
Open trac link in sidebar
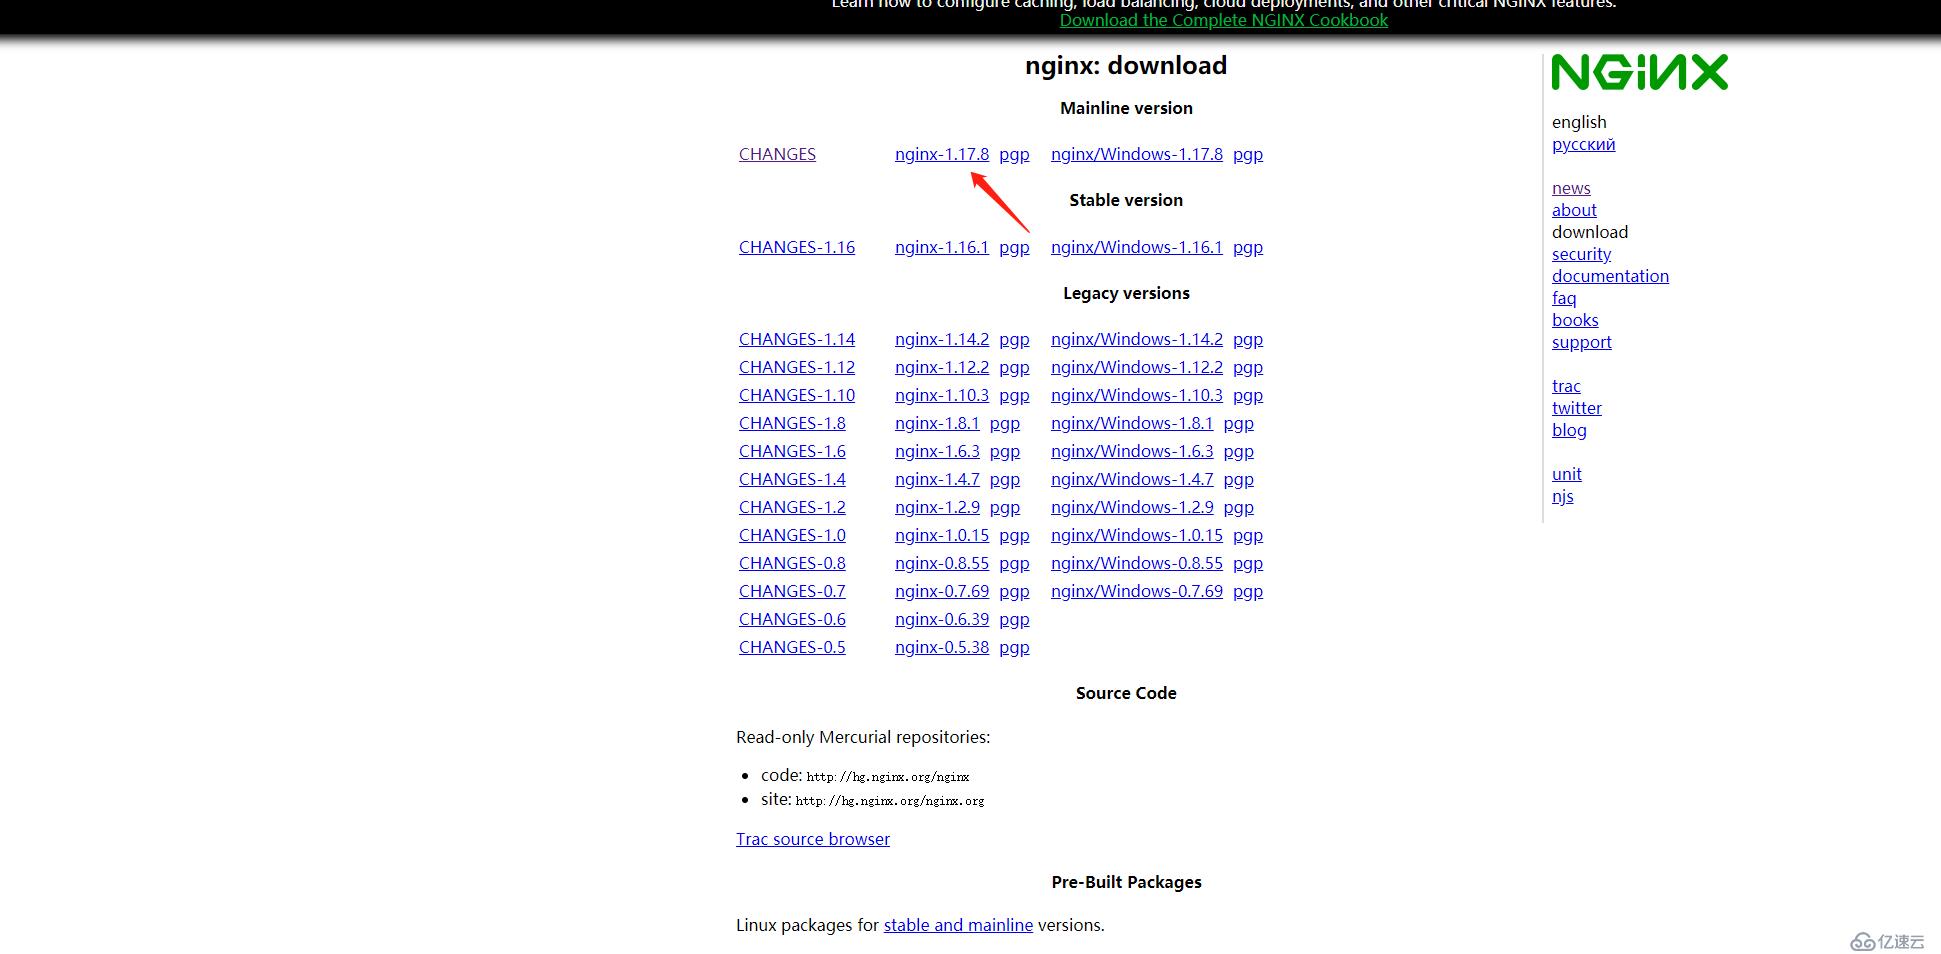1566,386
